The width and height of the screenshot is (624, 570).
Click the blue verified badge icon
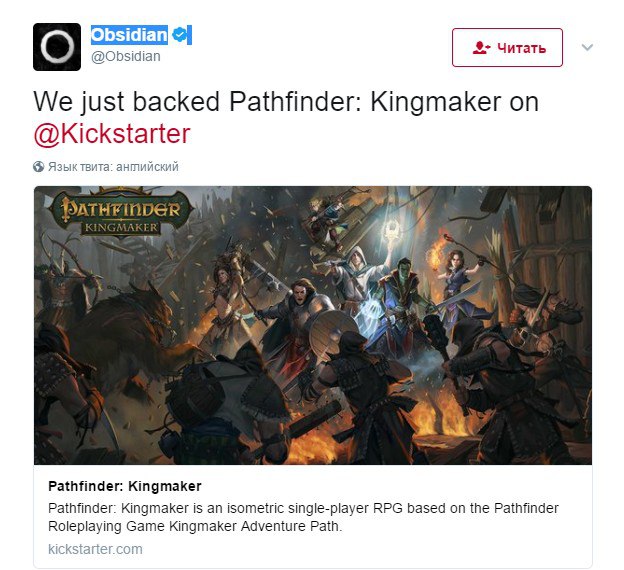pyautogui.click(x=179, y=35)
